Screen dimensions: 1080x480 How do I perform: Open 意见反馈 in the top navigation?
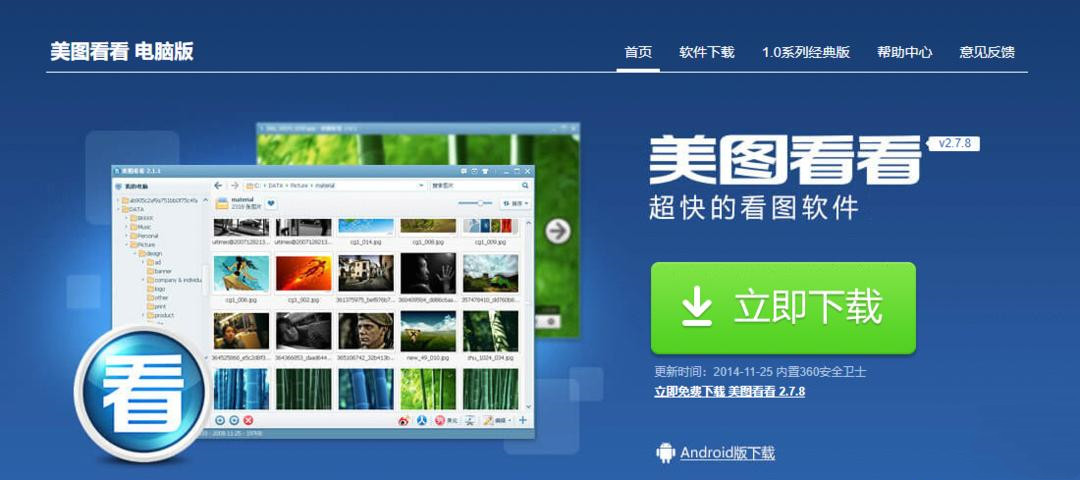click(987, 52)
